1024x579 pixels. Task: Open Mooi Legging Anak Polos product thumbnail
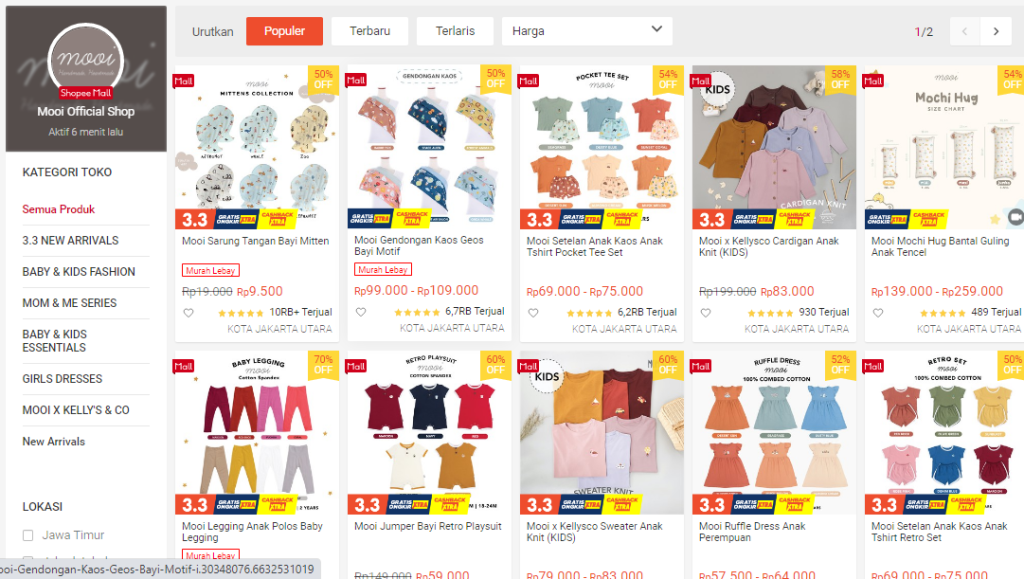pyautogui.click(x=257, y=433)
